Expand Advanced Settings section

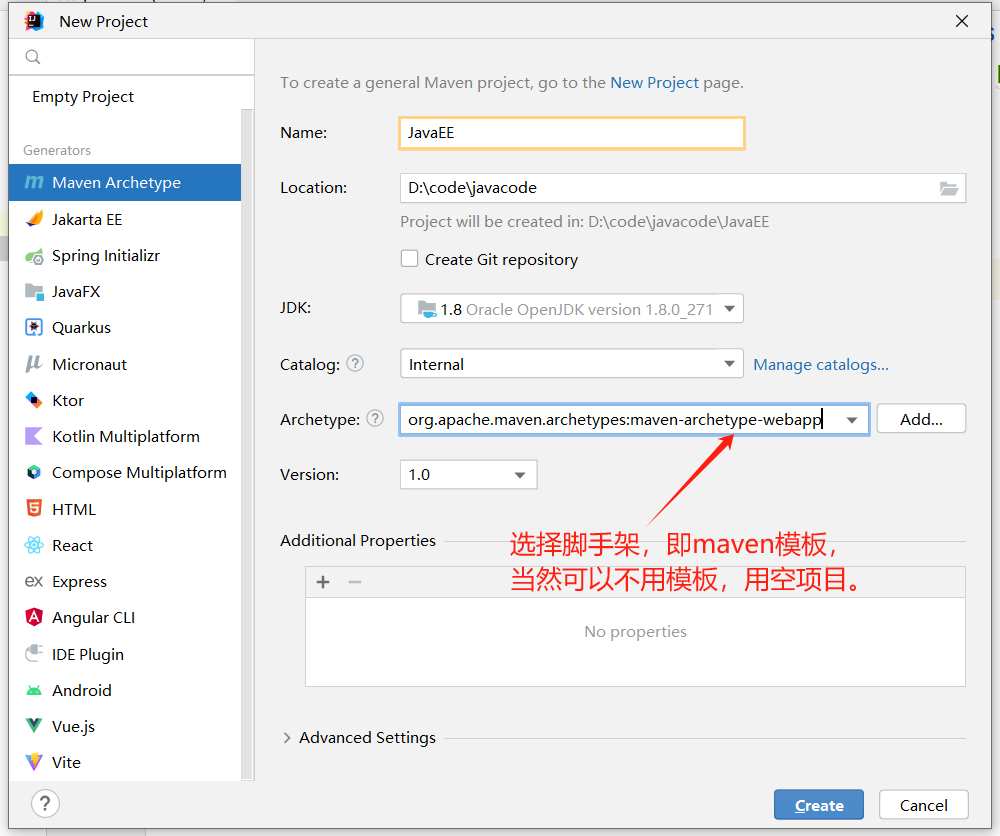(x=286, y=738)
